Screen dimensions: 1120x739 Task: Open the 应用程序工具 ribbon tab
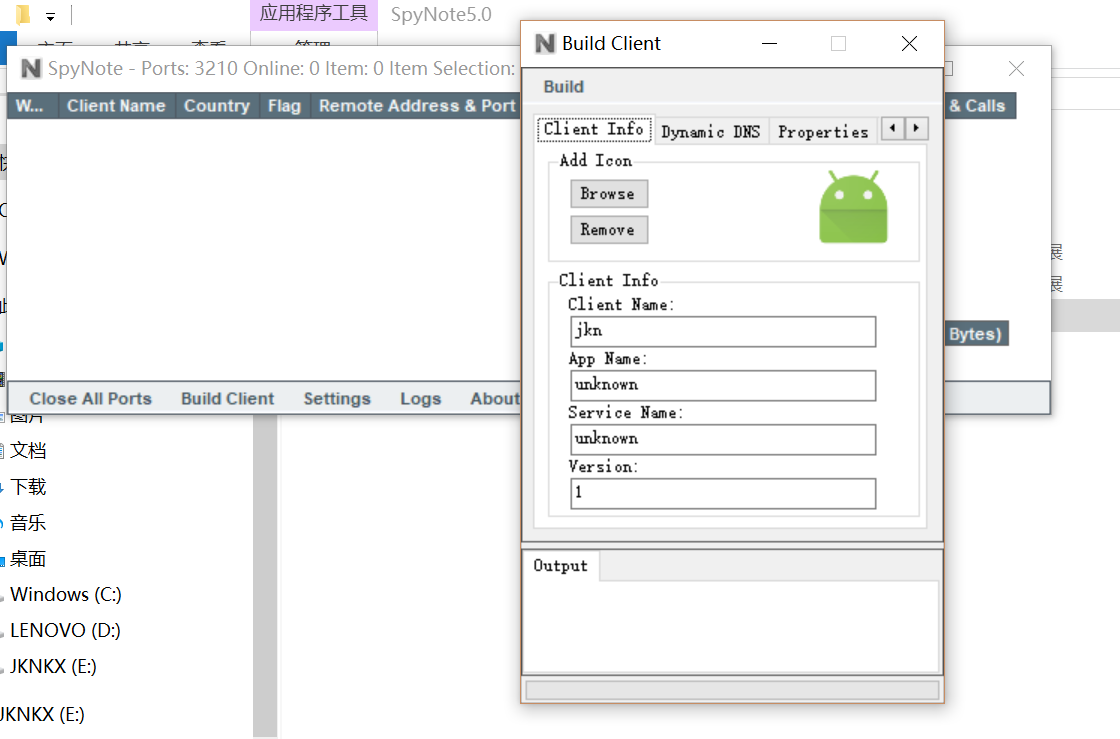pyautogui.click(x=314, y=14)
